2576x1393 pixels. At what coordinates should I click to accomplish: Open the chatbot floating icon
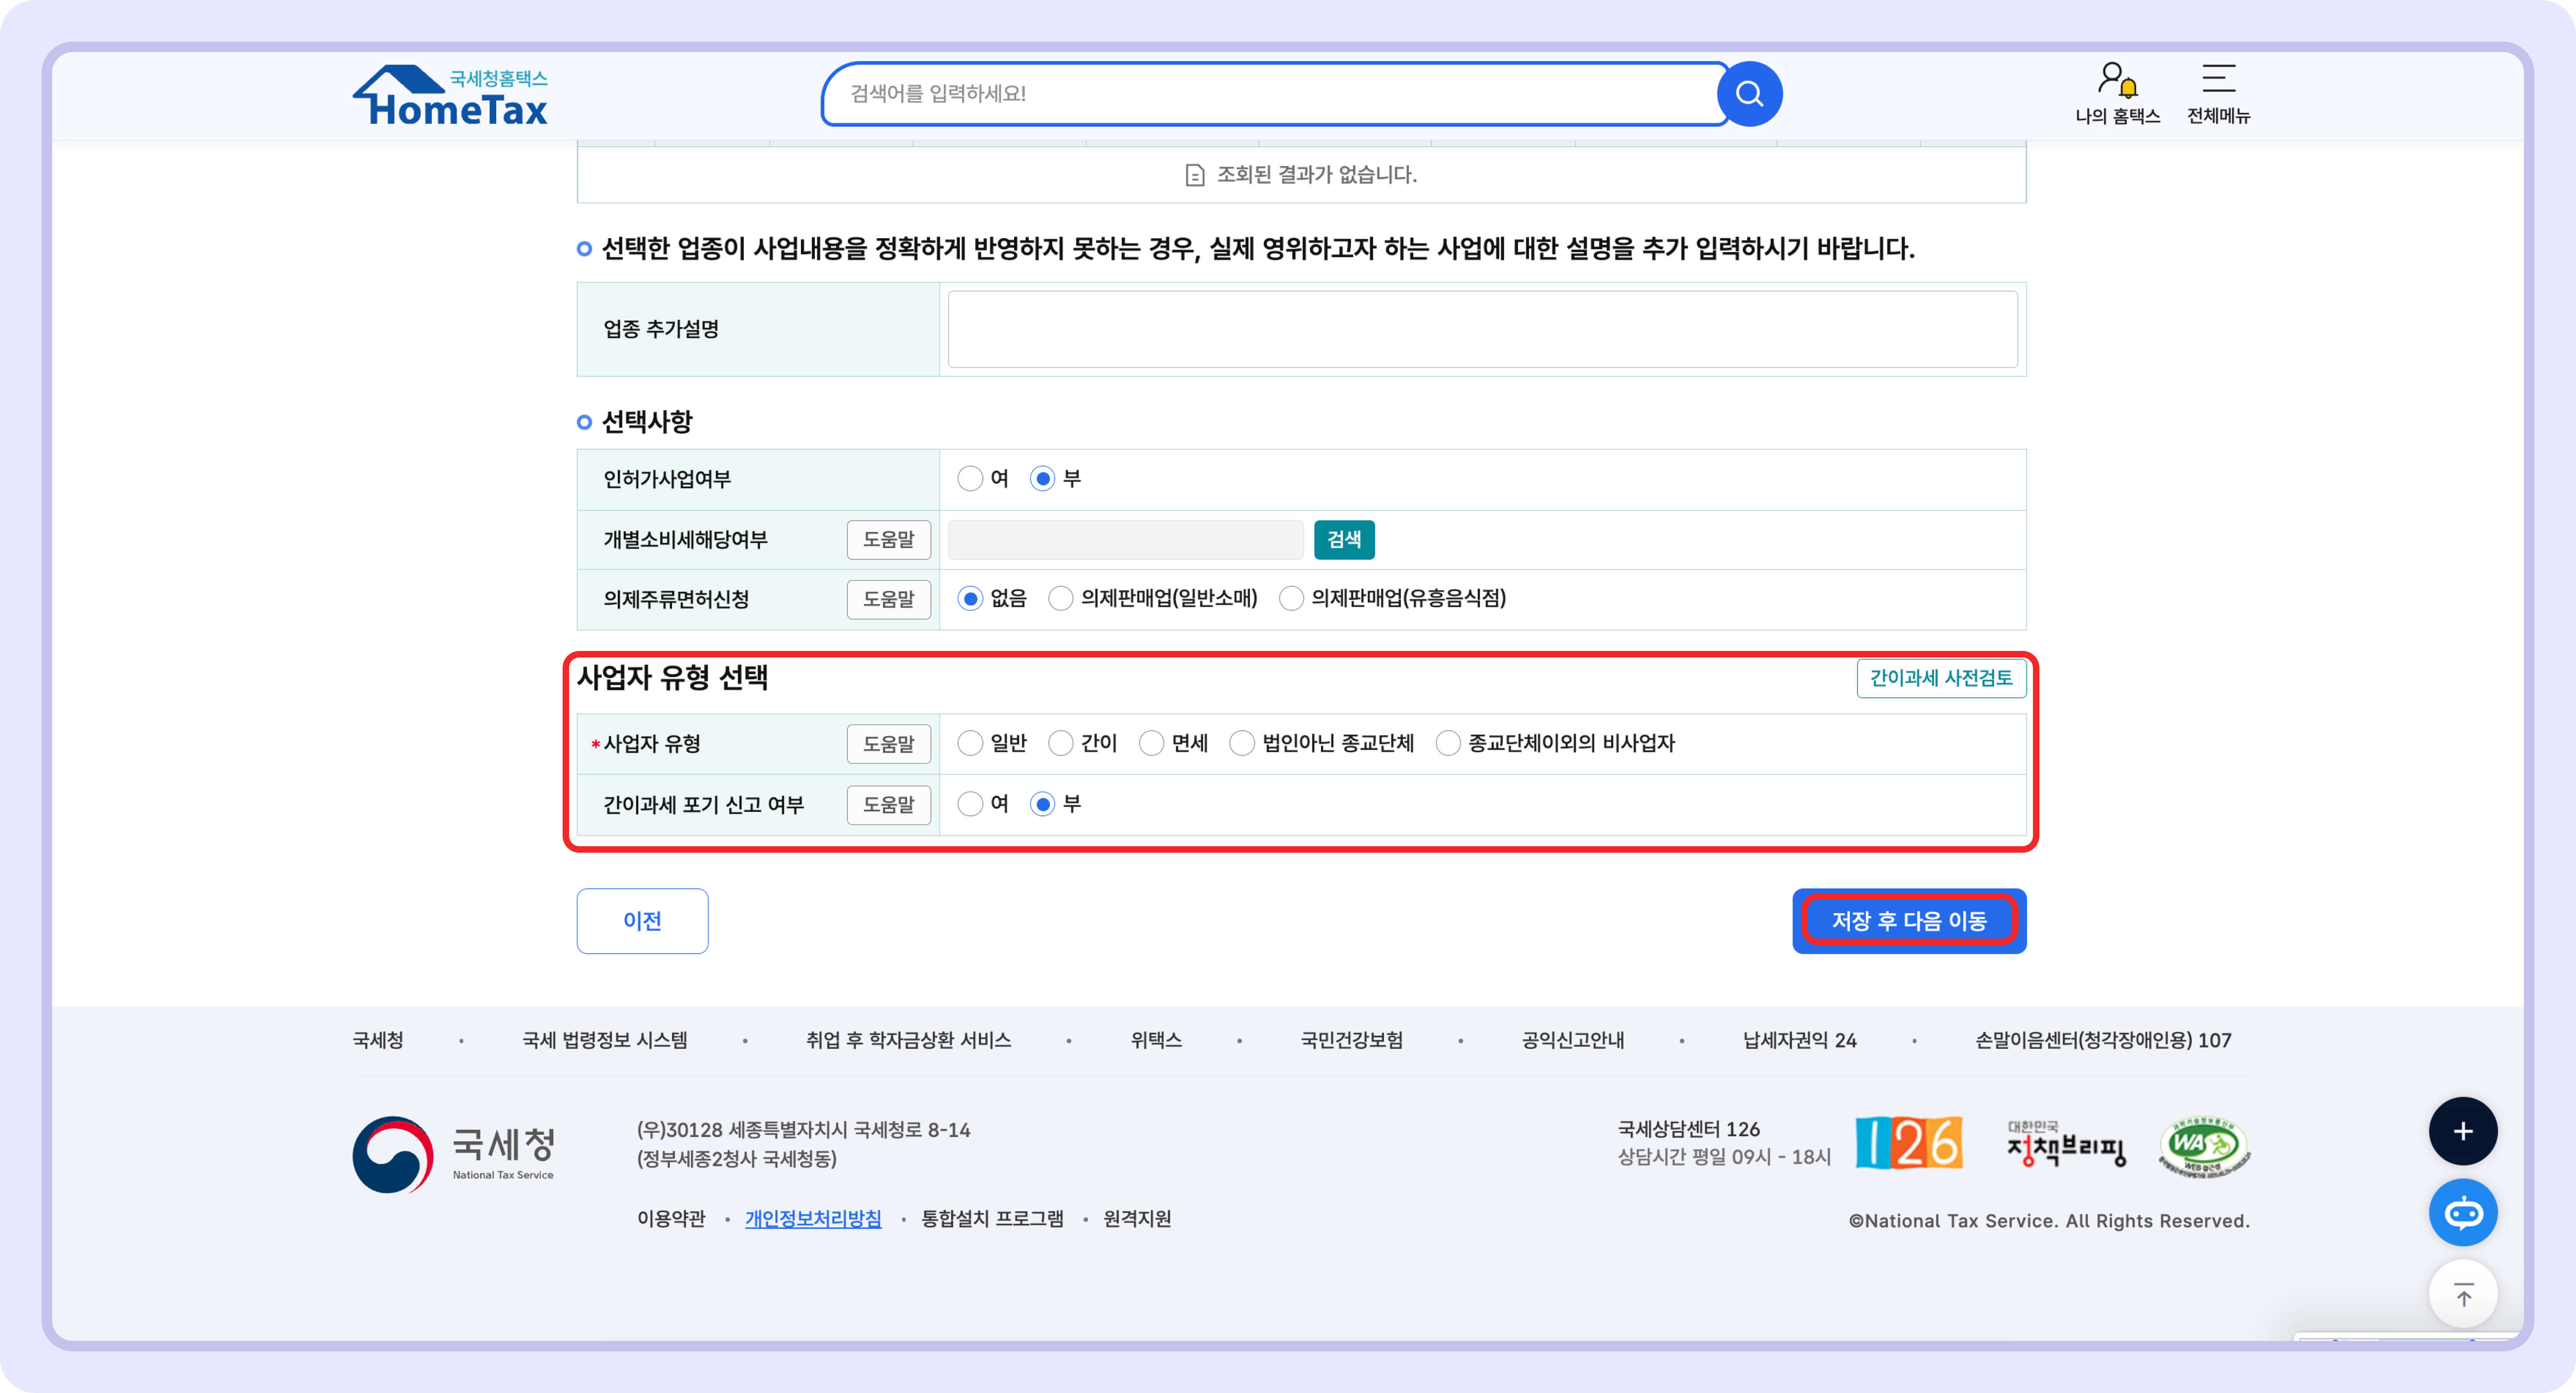point(2463,1212)
